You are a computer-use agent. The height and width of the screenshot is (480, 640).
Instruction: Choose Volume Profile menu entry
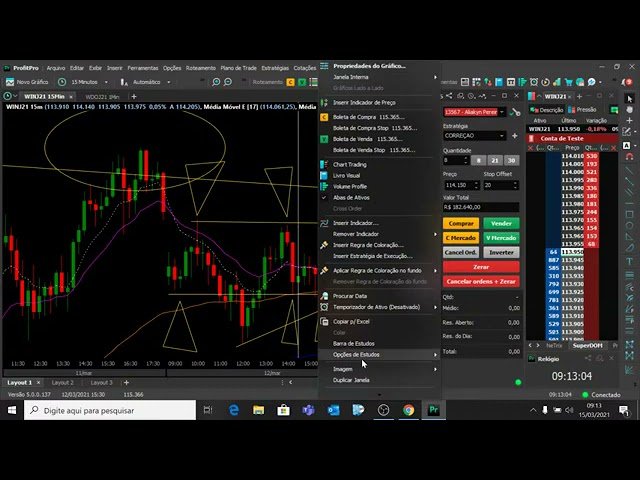(x=350, y=187)
